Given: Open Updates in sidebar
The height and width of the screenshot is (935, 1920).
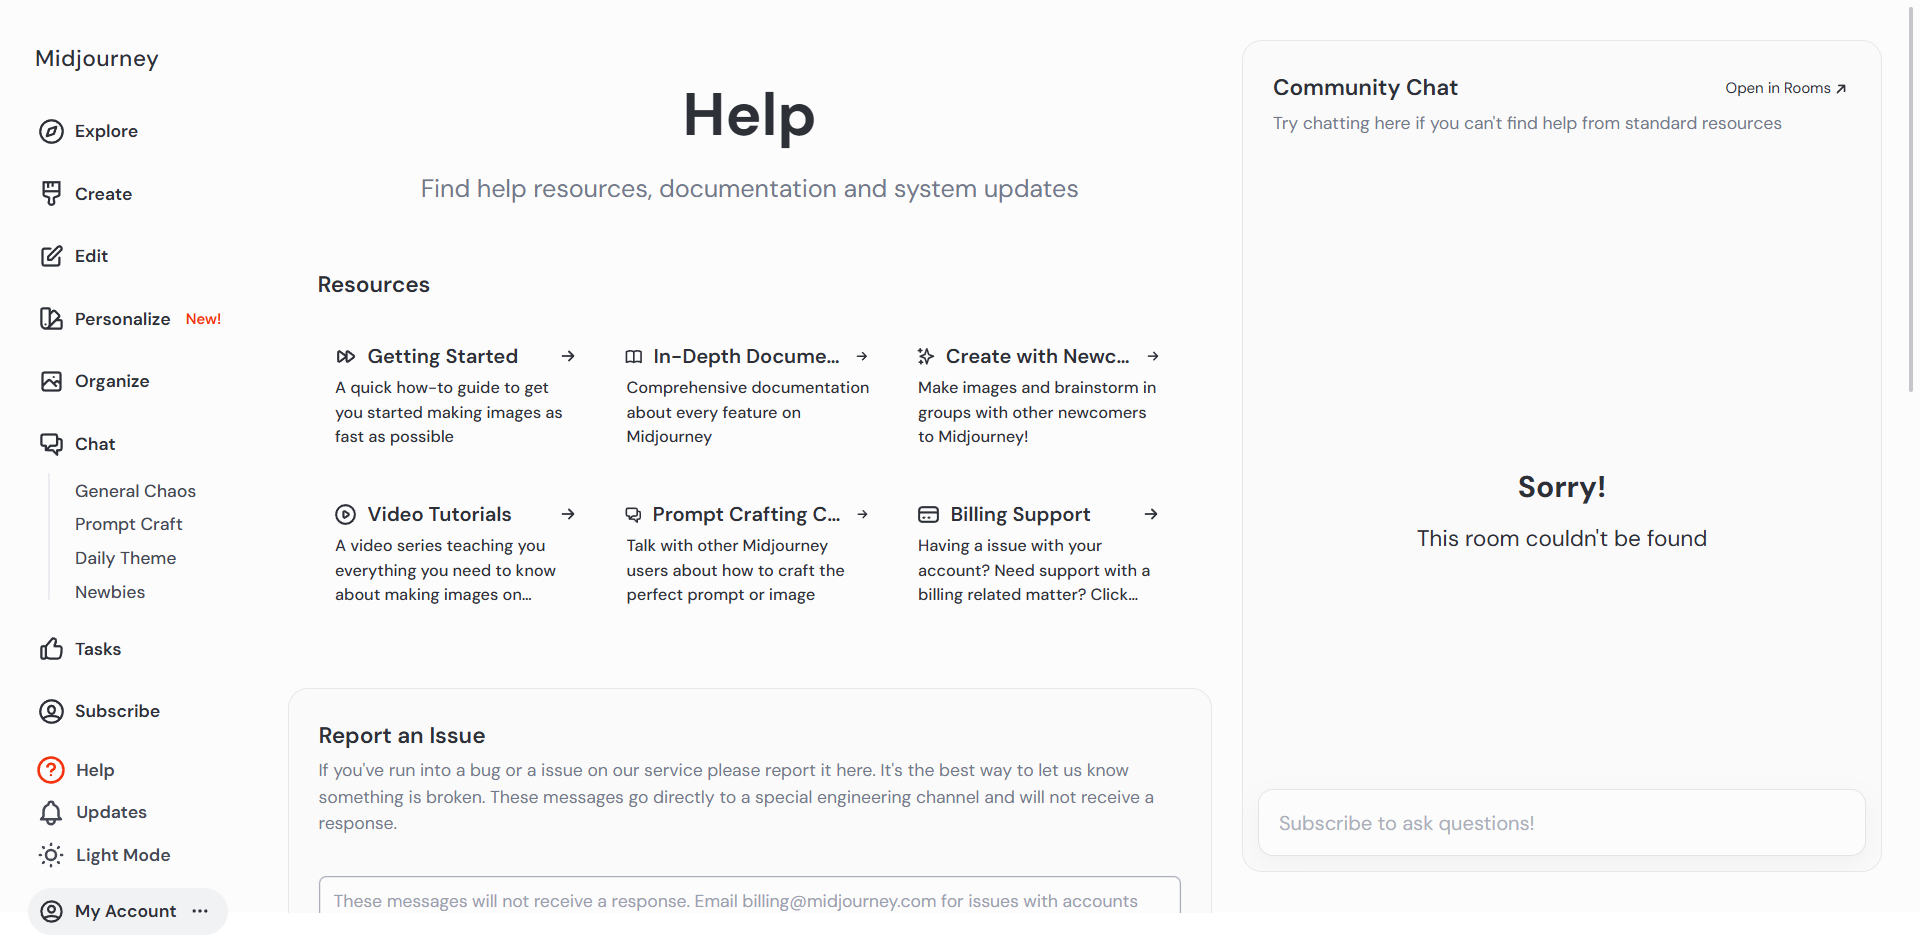Looking at the screenshot, I should coord(111,812).
